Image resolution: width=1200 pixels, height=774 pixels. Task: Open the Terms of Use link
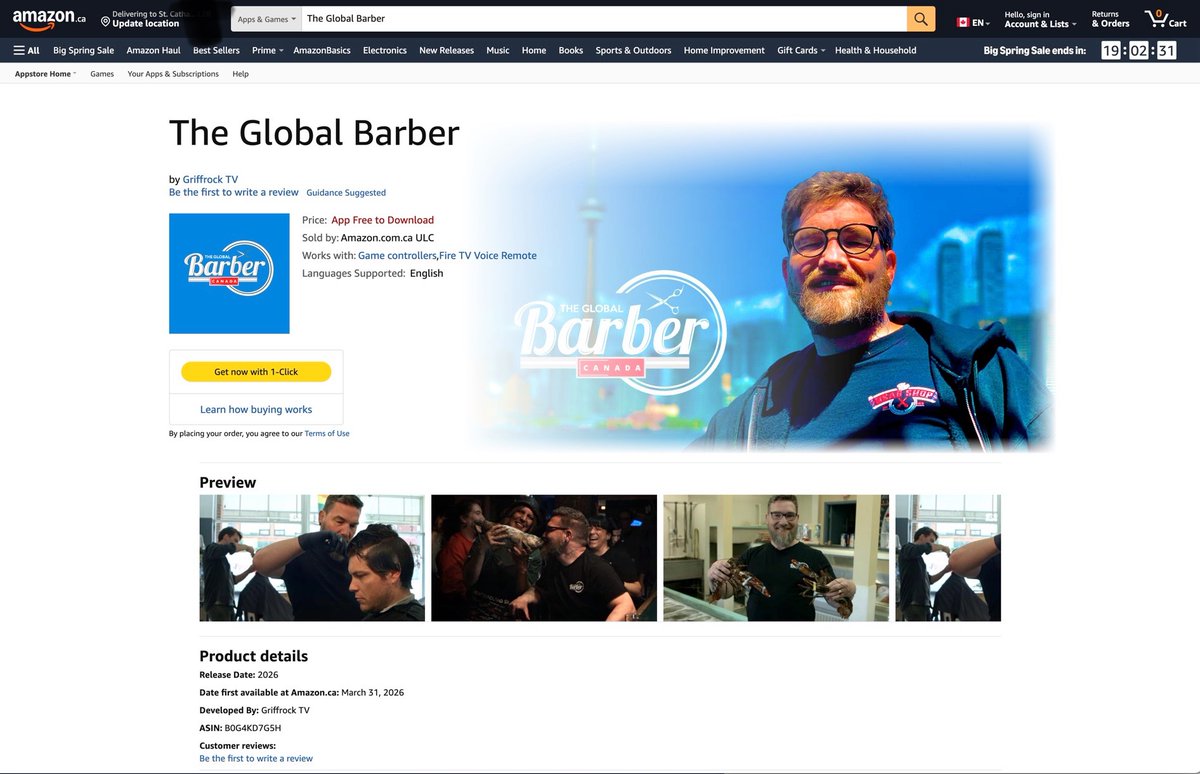[x=327, y=434]
